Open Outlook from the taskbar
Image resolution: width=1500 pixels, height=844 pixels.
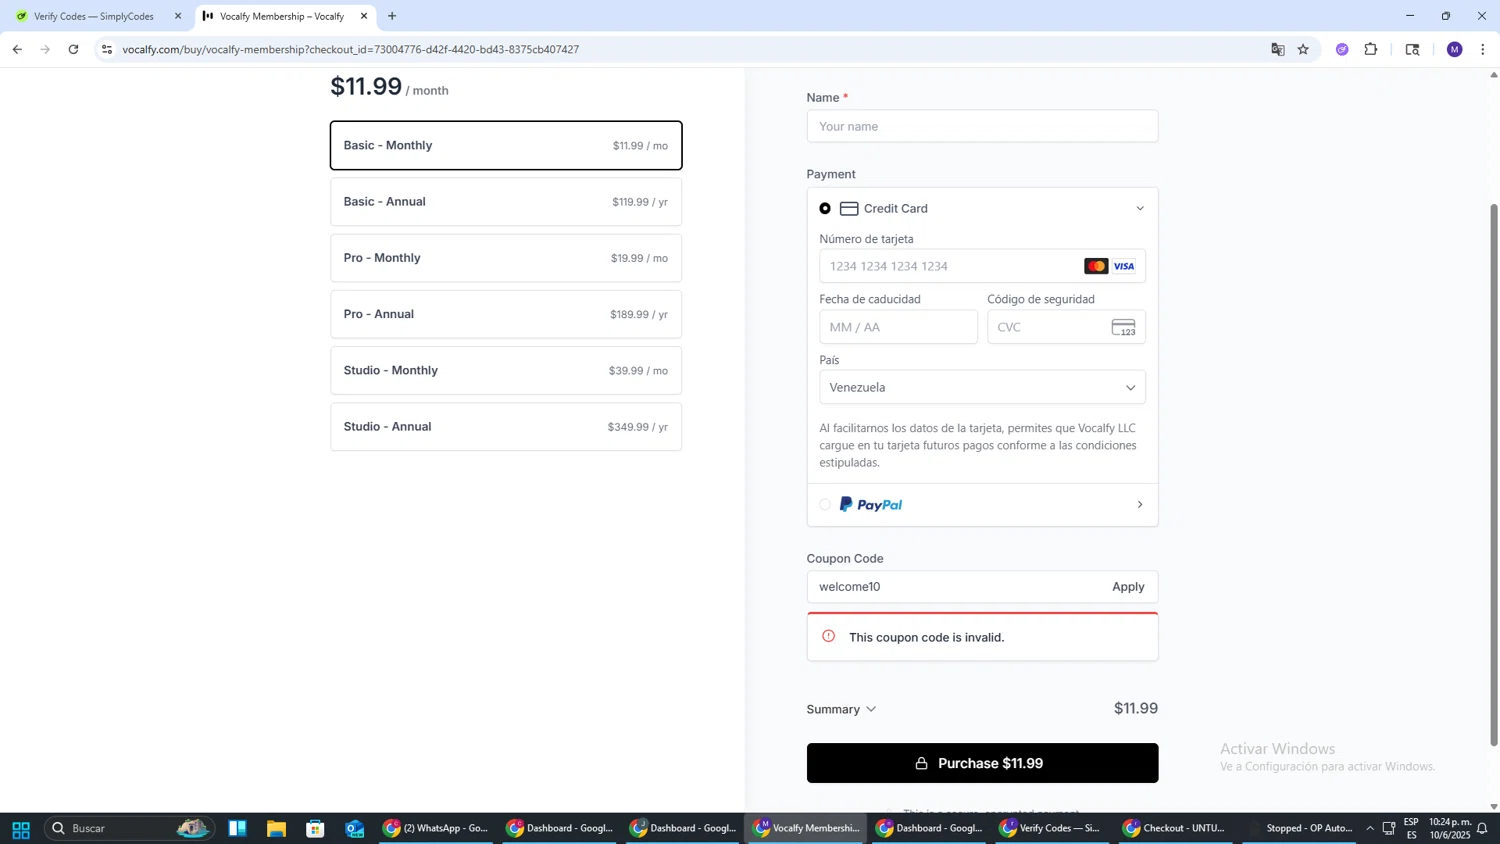pyautogui.click(x=355, y=828)
